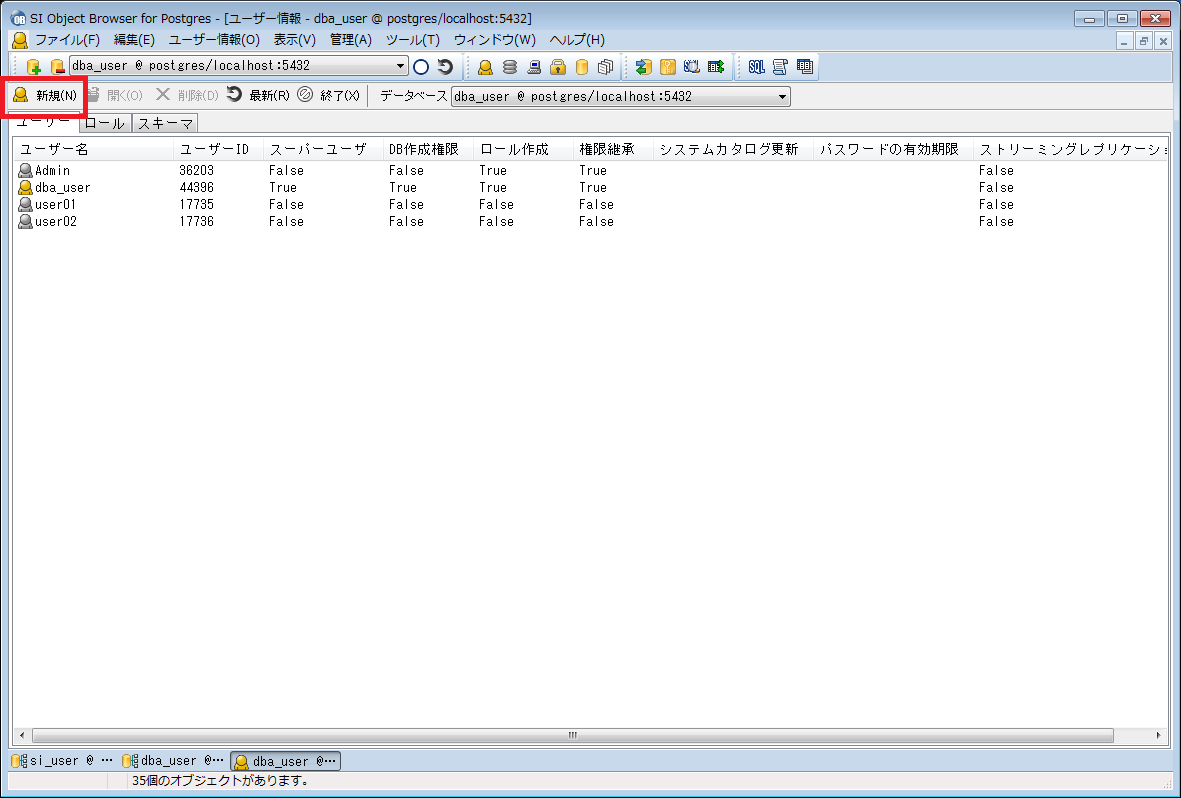1181x798 pixels.
Task: Click the disconnect database icon with red mark
Action: click(57, 67)
